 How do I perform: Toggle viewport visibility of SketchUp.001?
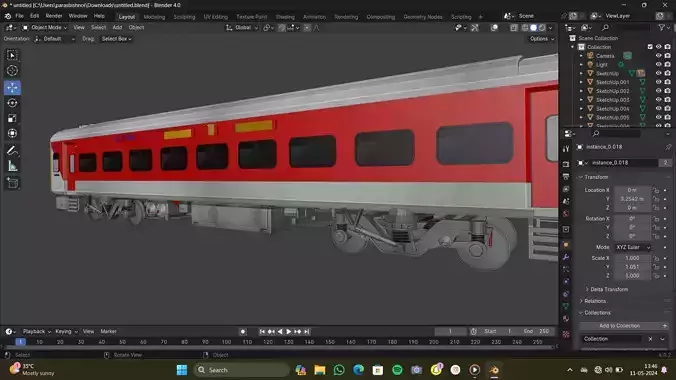[658, 82]
